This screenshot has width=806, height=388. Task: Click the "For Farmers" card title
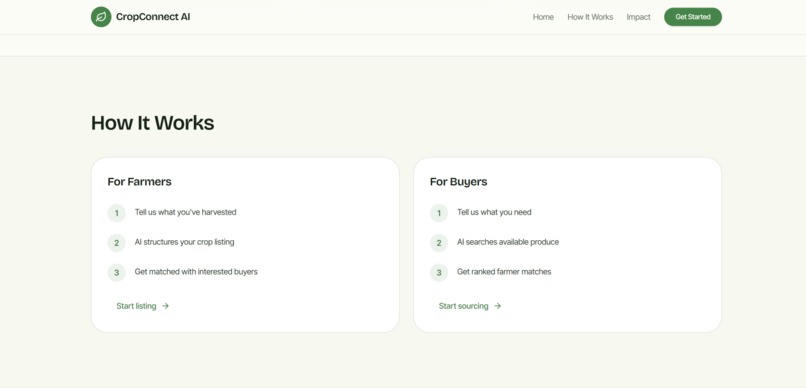coord(139,181)
